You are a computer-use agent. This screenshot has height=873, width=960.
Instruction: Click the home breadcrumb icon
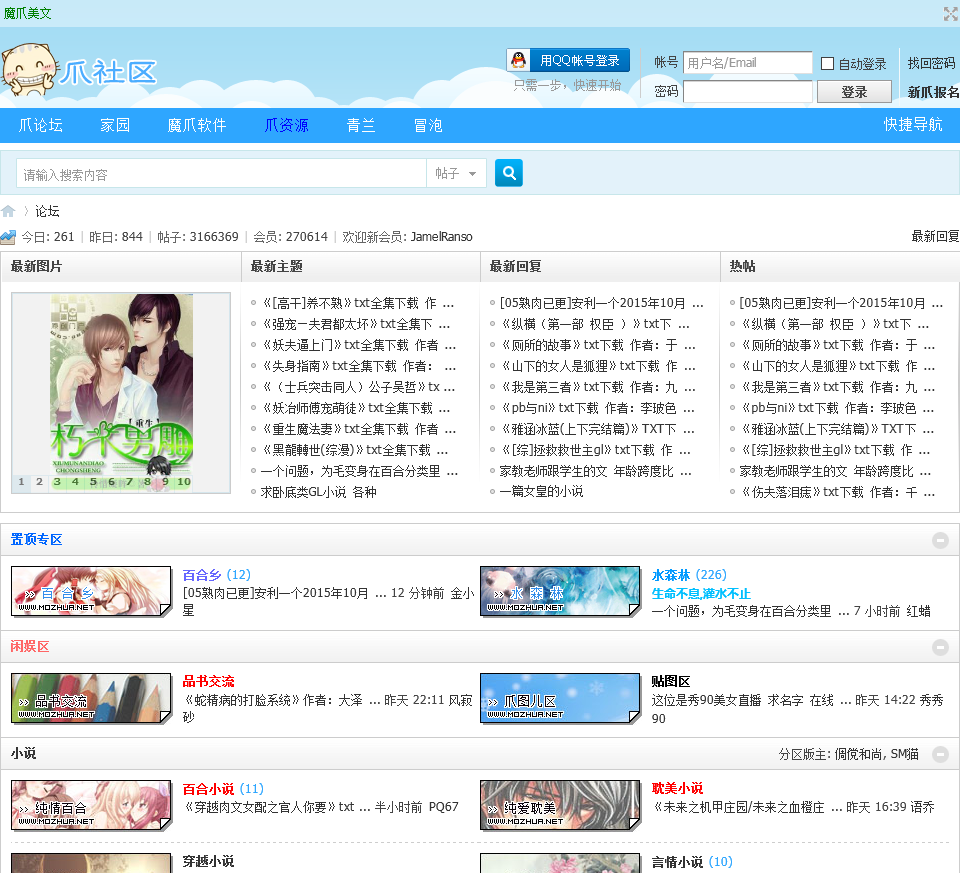8,211
